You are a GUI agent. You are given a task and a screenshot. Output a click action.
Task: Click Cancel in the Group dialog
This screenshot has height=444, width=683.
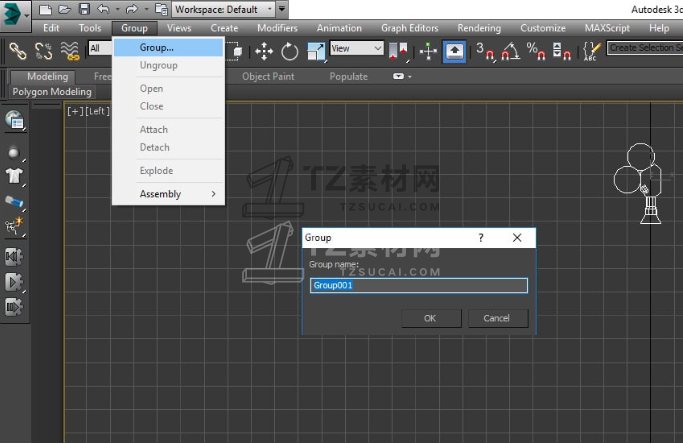tap(497, 318)
